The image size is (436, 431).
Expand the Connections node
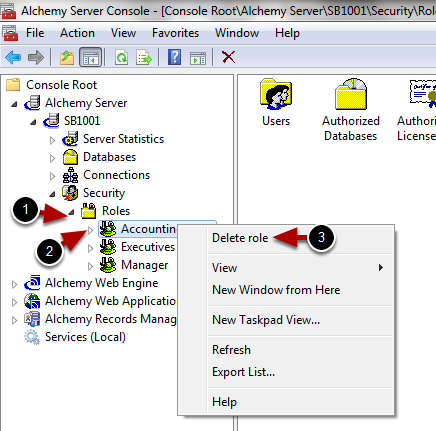pyautogui.click(x=52, y=176)
